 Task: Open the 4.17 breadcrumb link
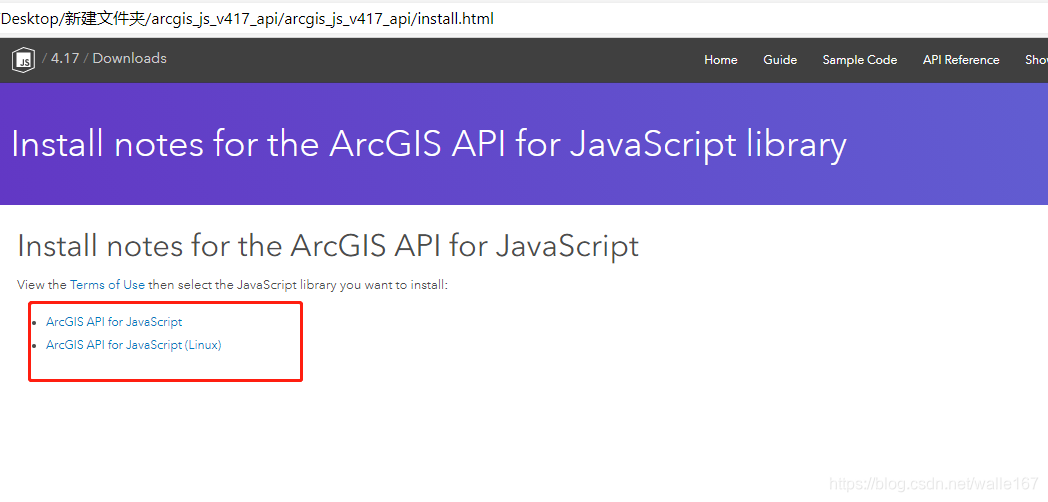(65, 58)
